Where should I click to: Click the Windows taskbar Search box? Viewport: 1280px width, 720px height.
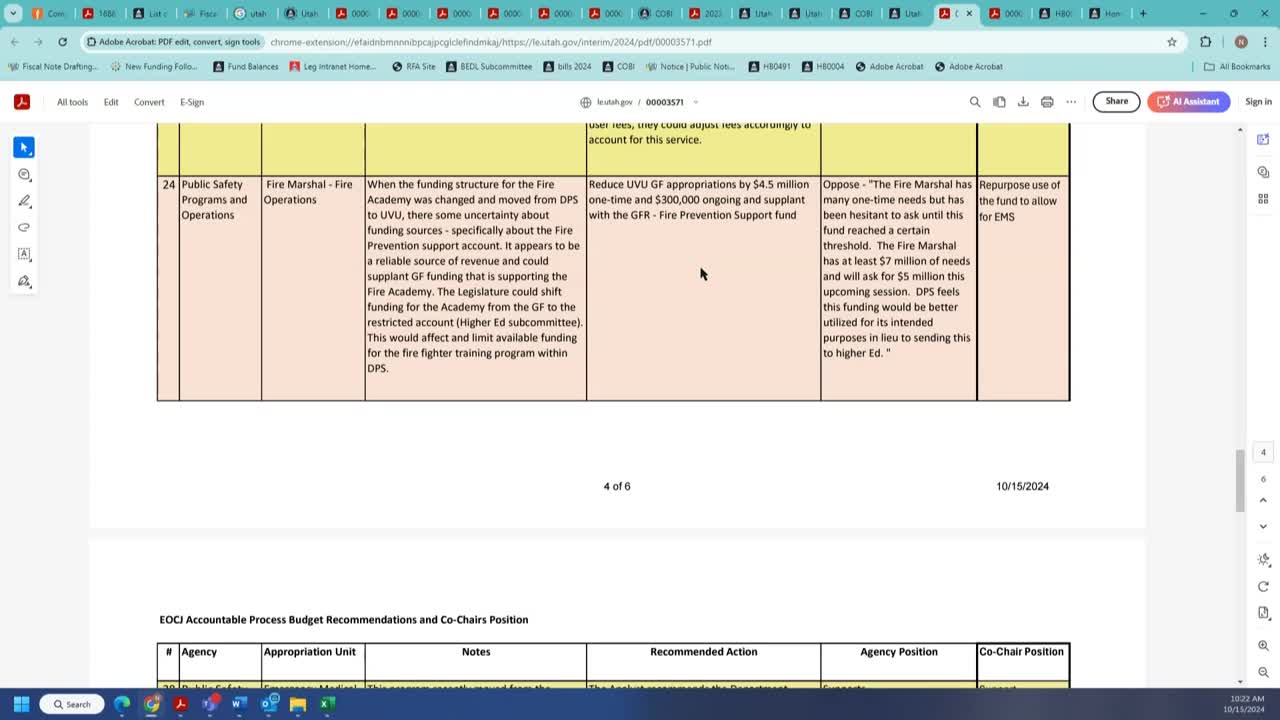tap(71, 704)
